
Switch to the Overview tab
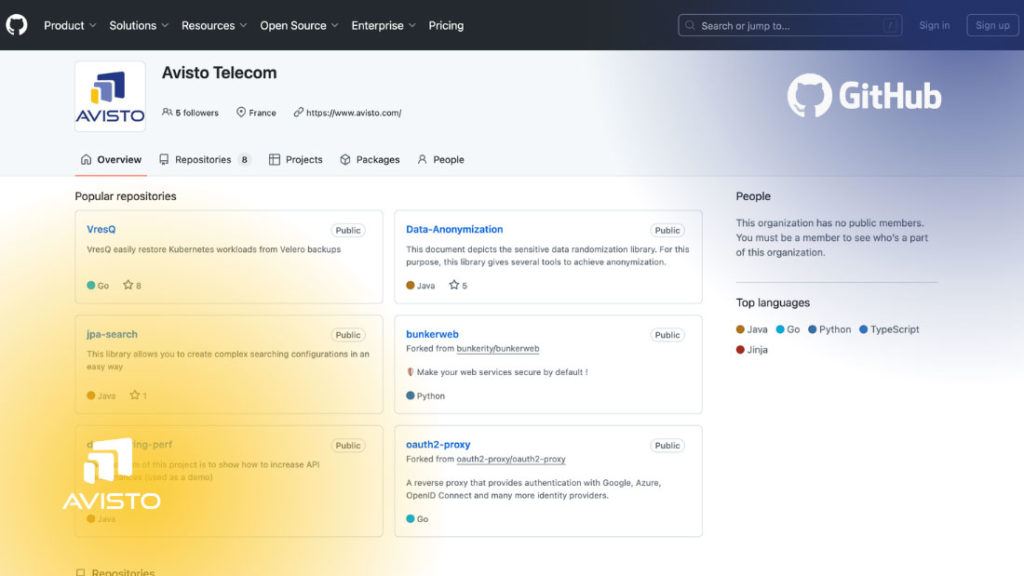coord(110,159)
